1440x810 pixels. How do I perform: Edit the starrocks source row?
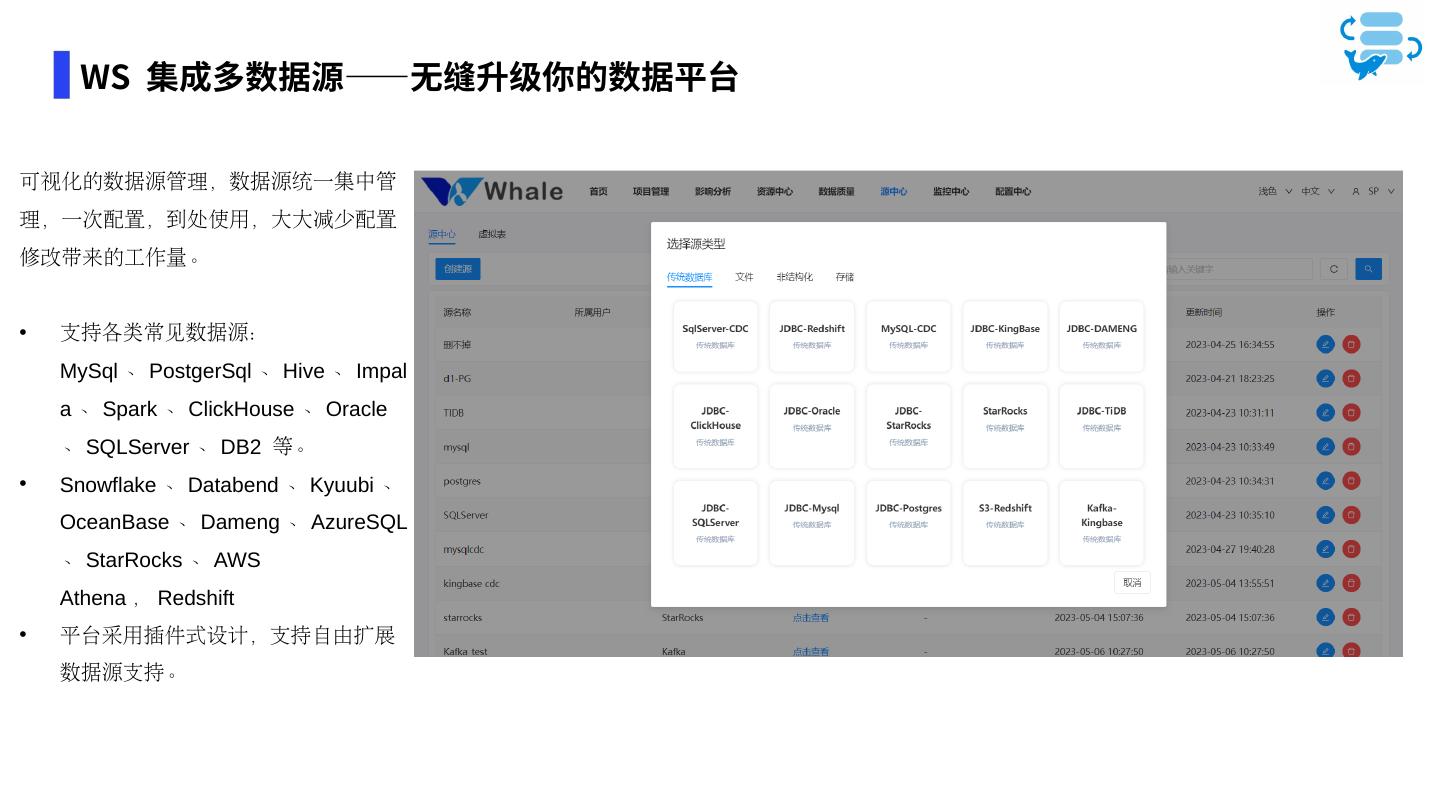tap(1325, 617)
